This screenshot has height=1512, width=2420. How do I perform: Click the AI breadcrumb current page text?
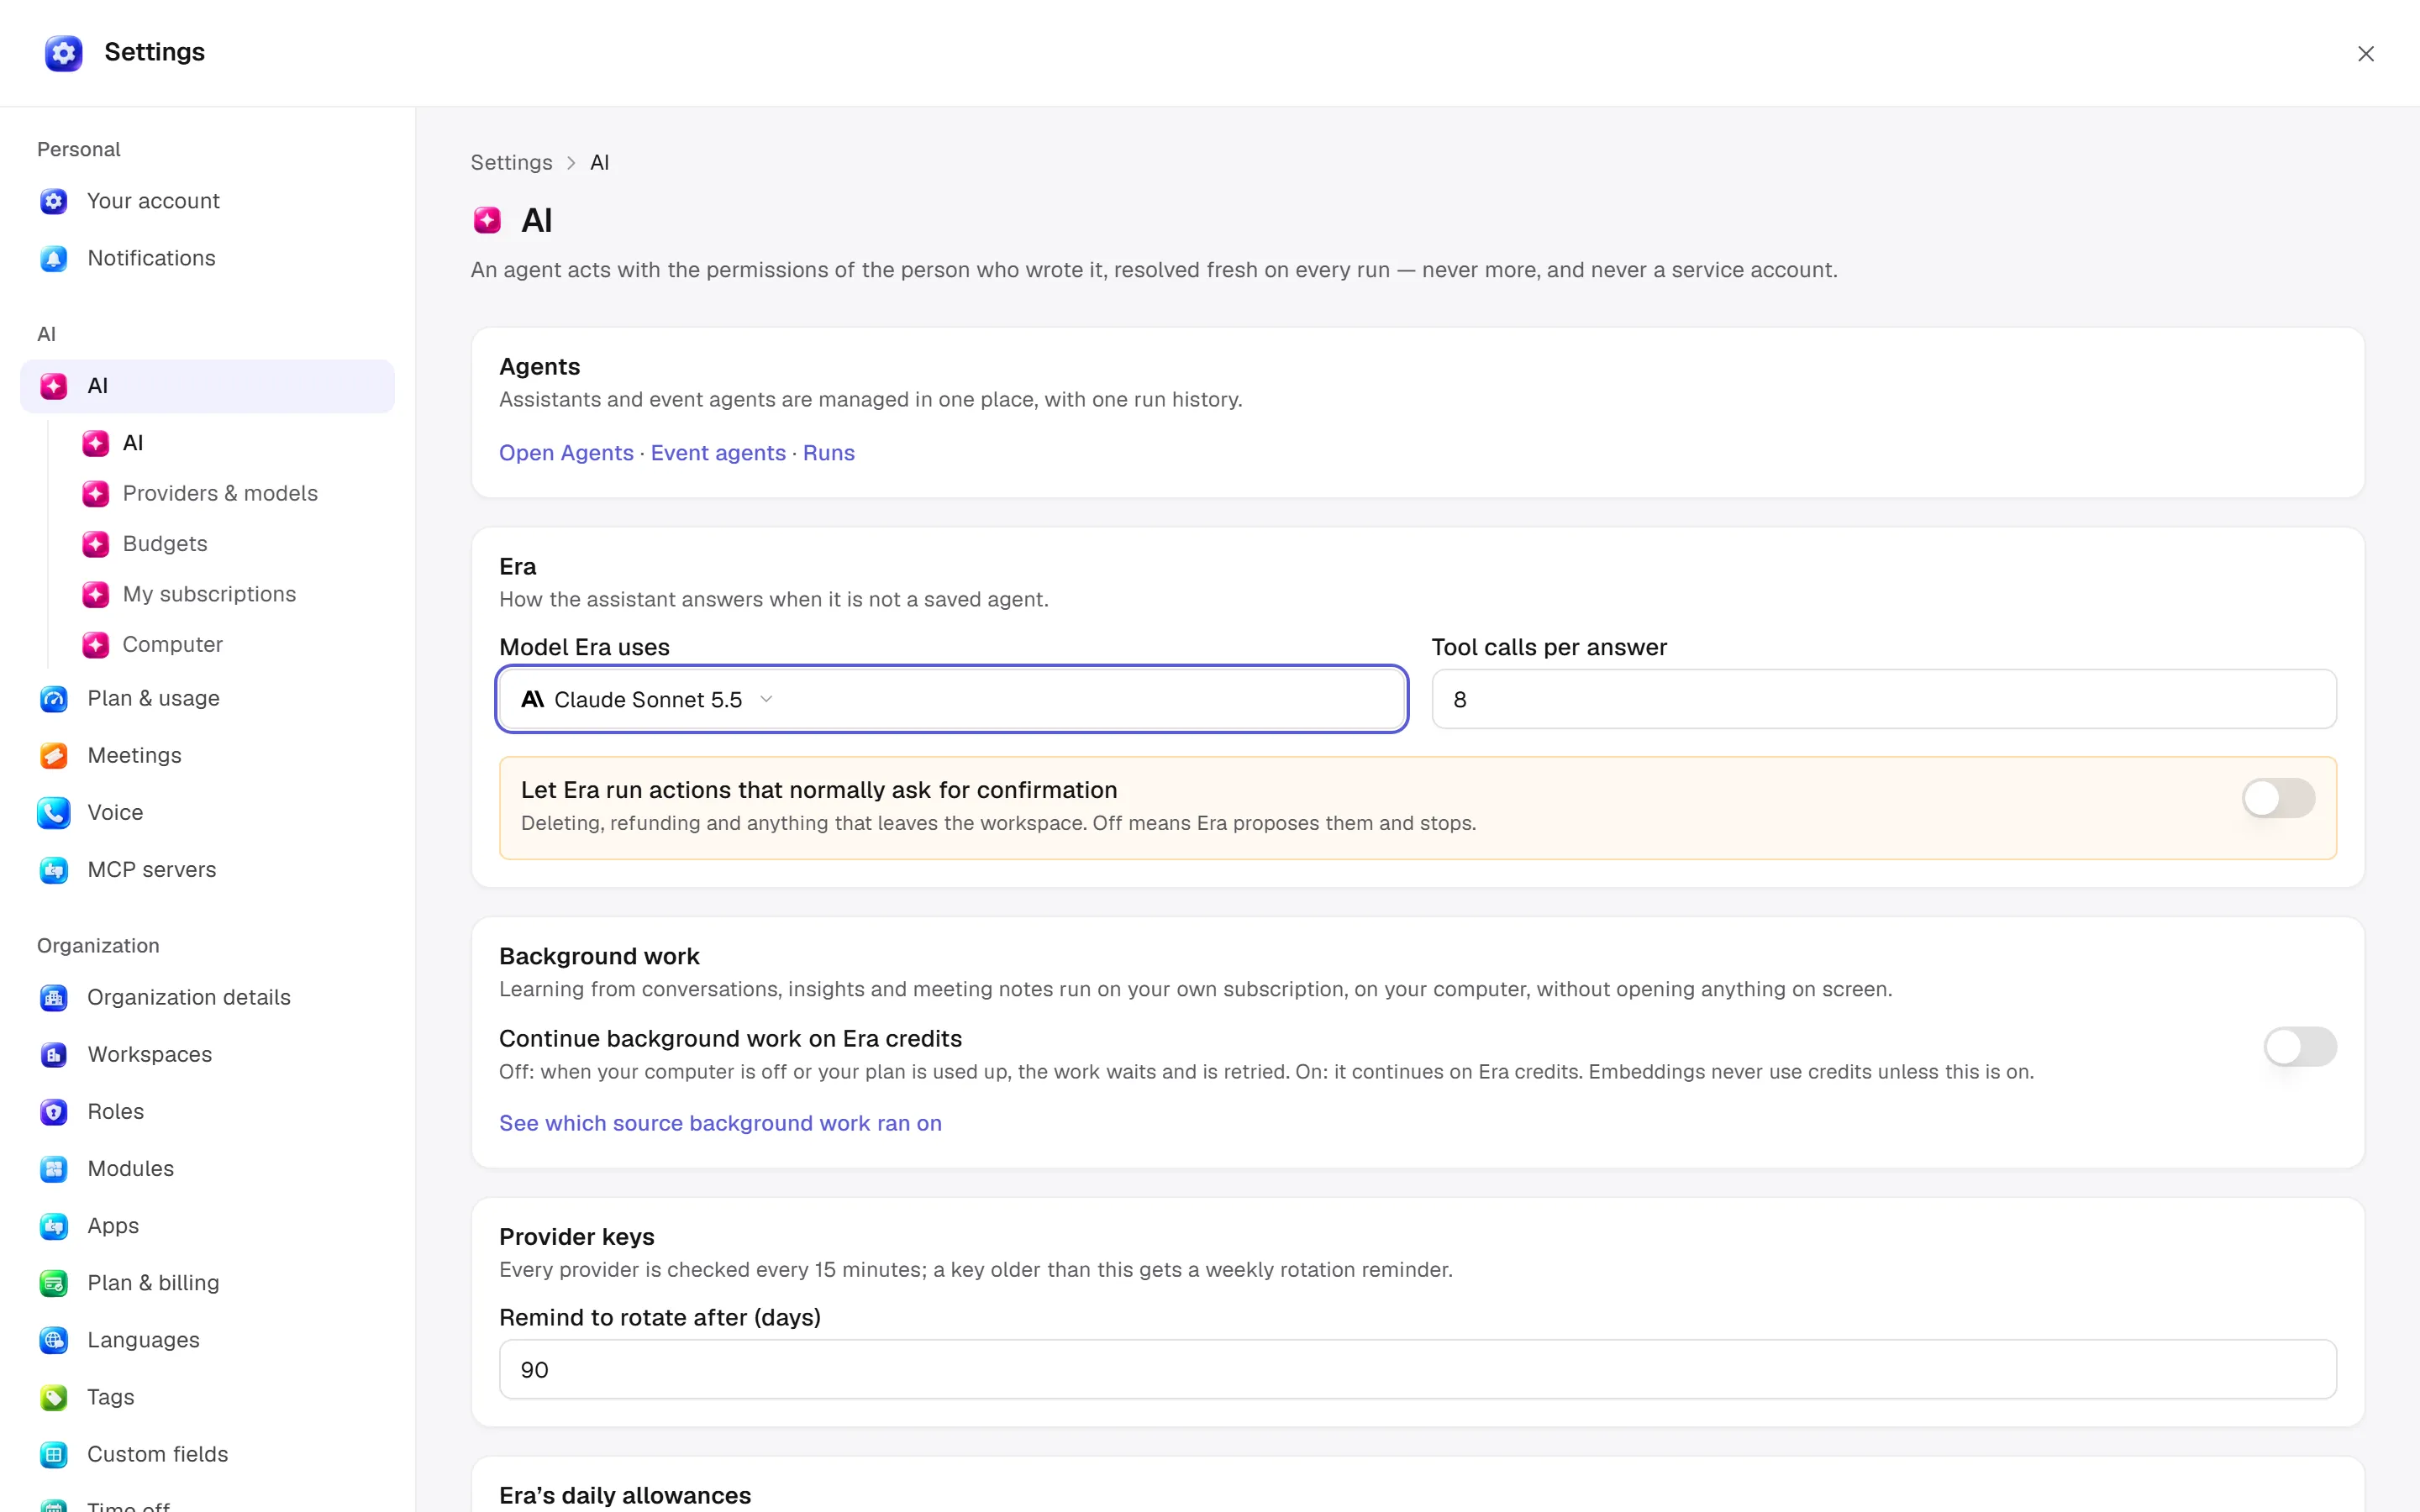point(600,162)
